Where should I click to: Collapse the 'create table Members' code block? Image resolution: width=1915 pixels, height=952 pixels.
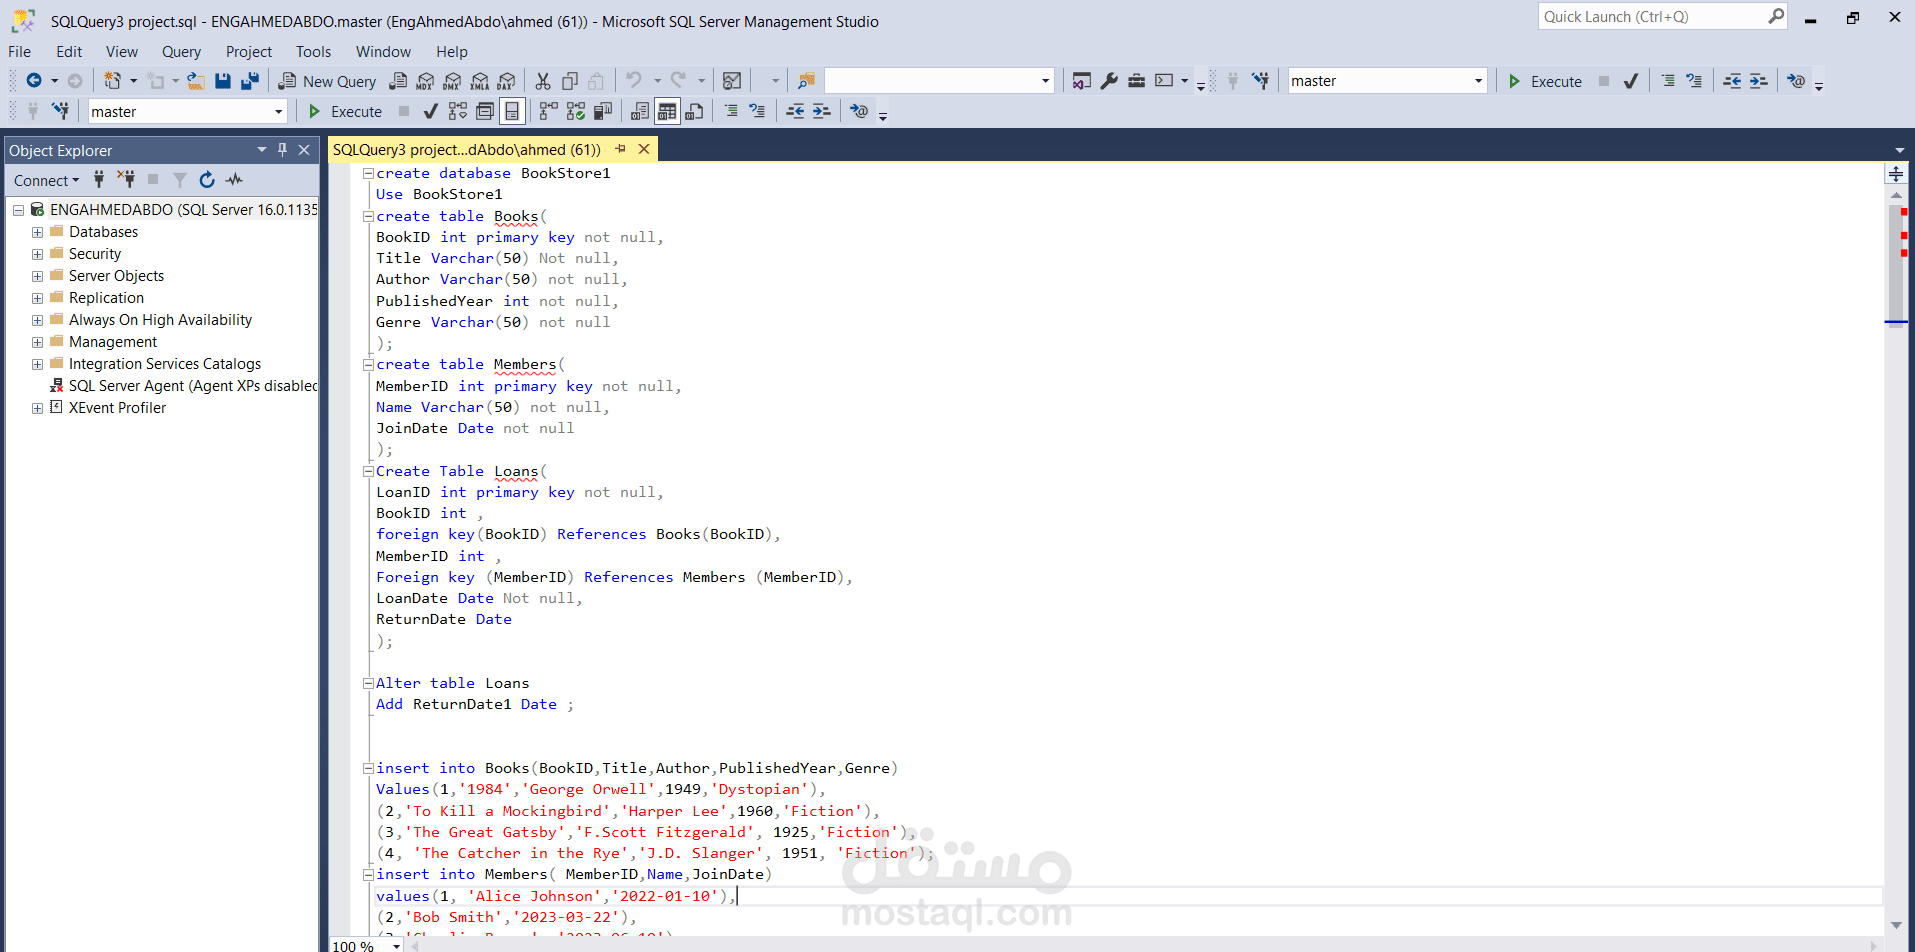[368, 365]
